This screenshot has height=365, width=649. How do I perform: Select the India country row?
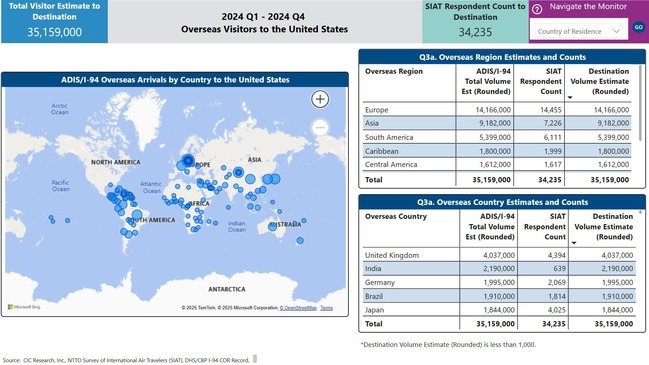tap(499, 269)
